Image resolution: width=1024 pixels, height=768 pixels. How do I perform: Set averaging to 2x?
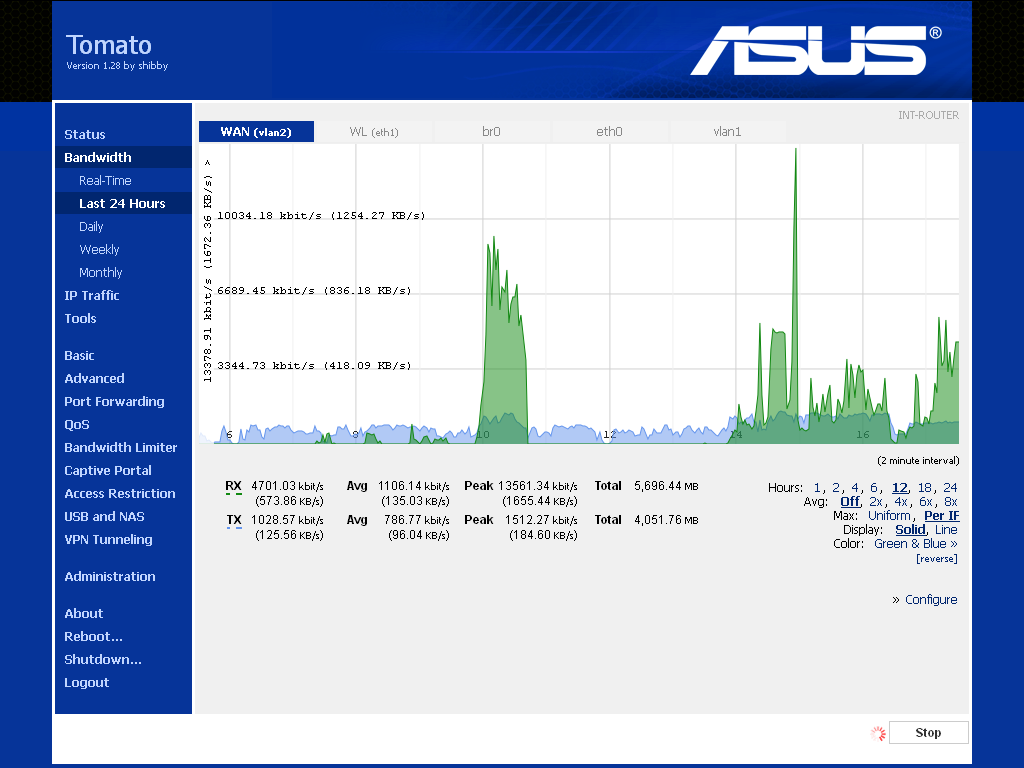pos(876,502)
